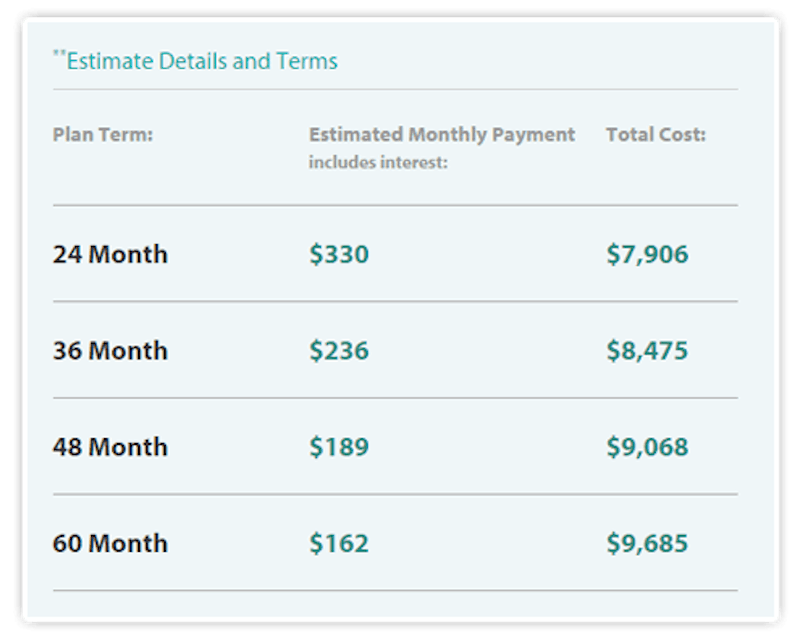Image resolution: width=800 pixels, height=638 pixels.
Task: Click the Estimated Monthly Payment column header
Action: tap(442, 135)
